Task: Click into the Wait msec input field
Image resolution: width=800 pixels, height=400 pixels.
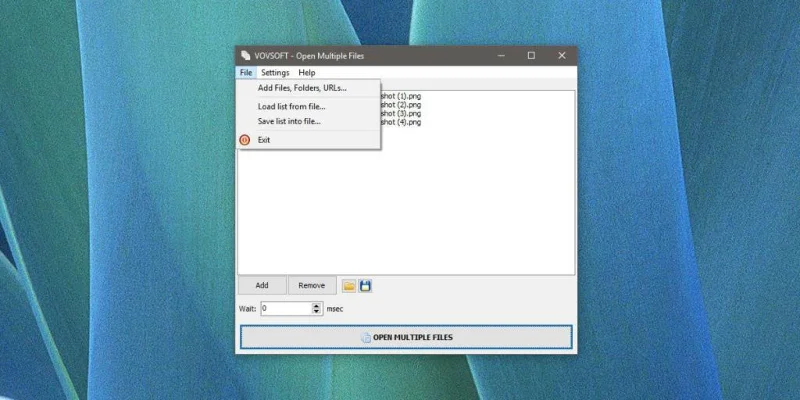Action: 286,309
